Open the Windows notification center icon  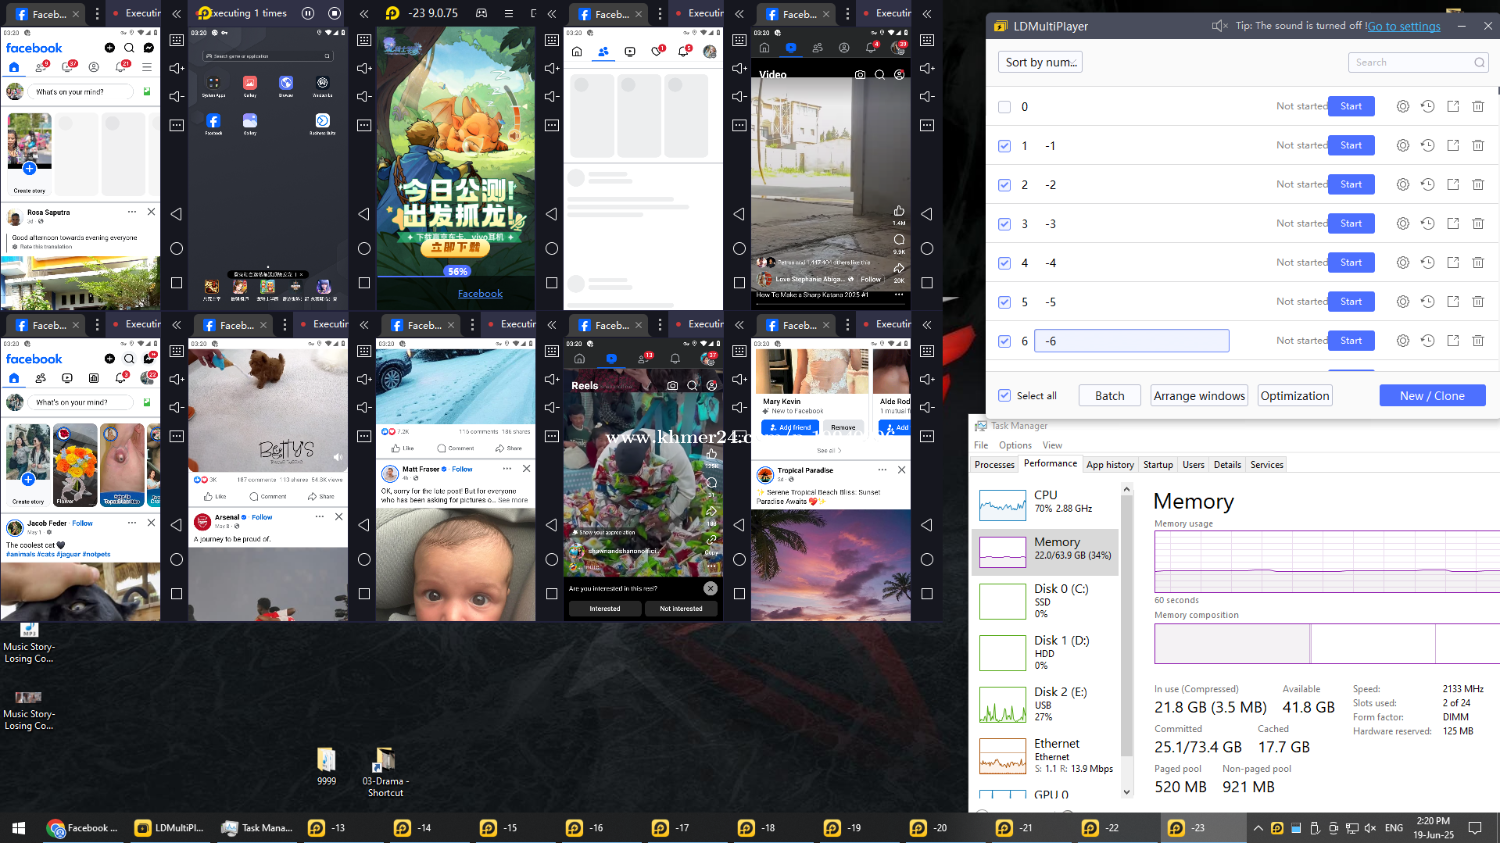point(1475,828)
